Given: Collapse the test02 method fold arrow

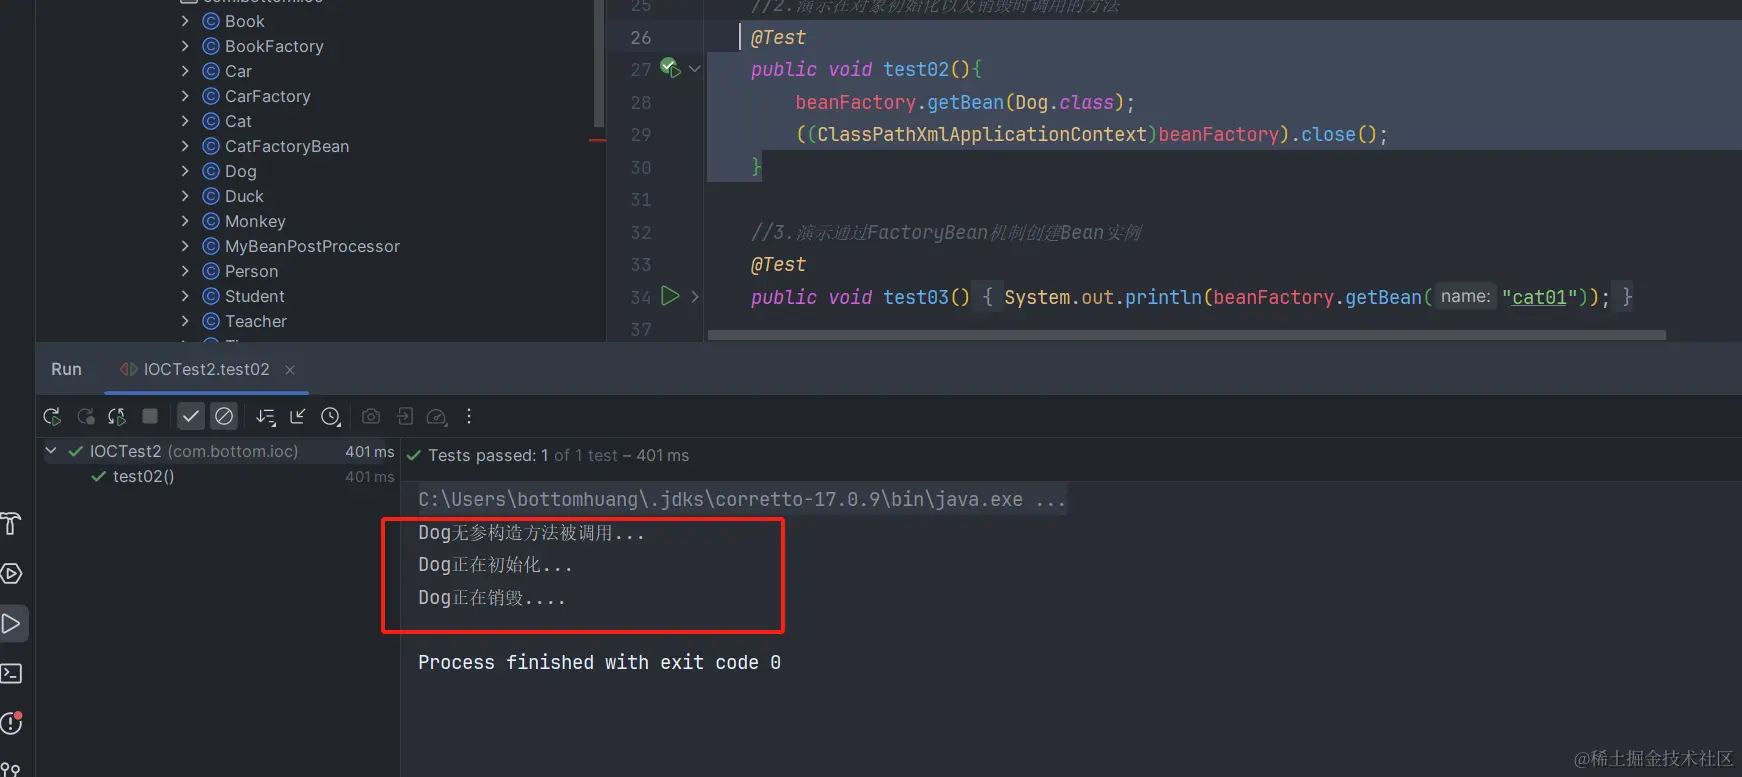Looking at the screenshot, I should click(695, 69).
